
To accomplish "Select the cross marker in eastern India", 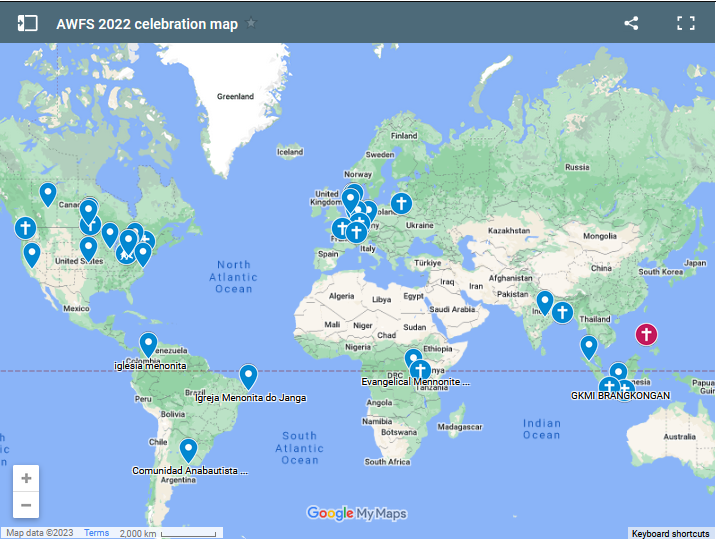I will pos(563,312).
